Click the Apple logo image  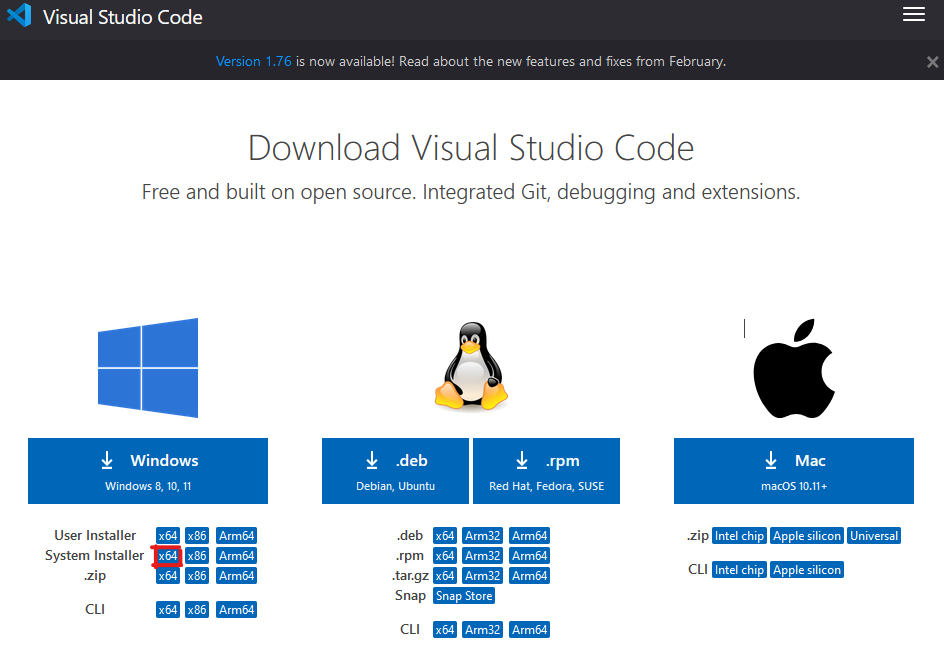click(793, 369)
